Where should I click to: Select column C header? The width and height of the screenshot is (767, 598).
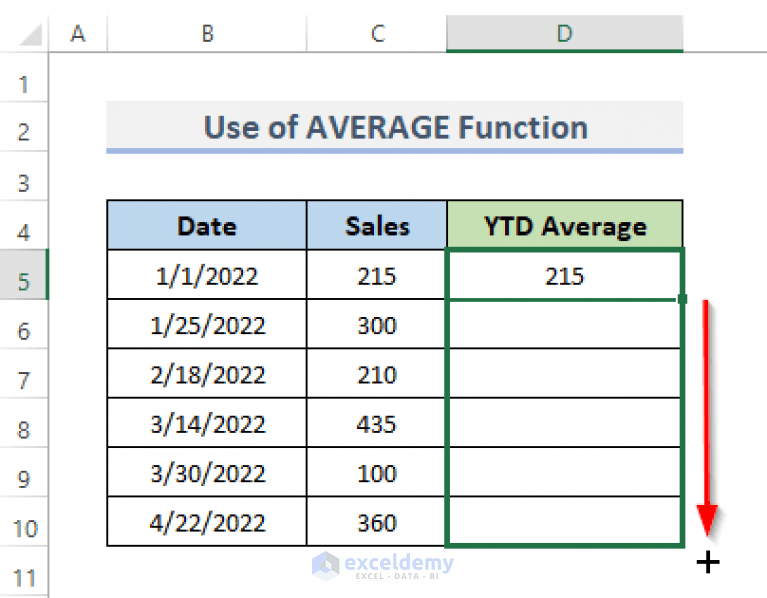tap(377, 34)
